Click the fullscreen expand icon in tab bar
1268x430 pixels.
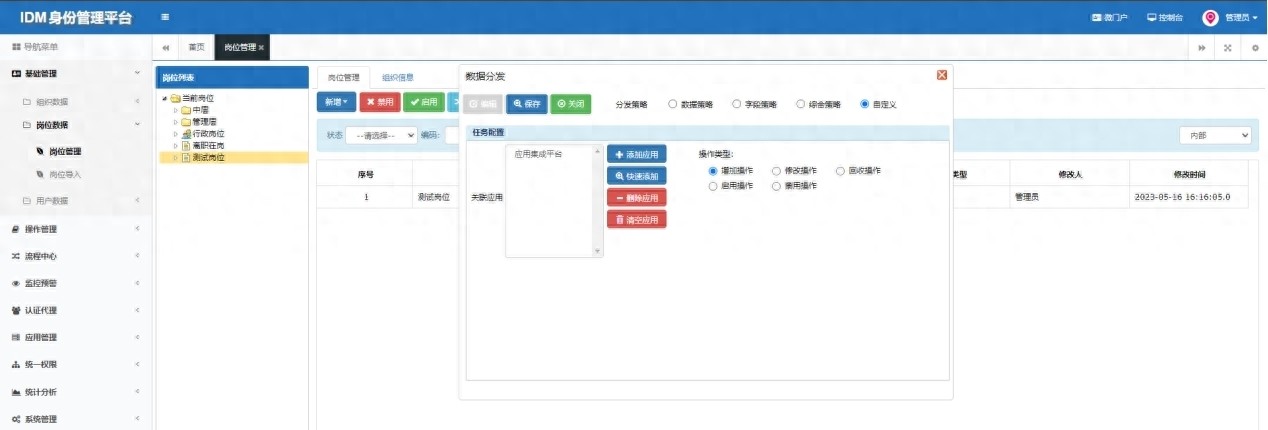point(1227,48)
